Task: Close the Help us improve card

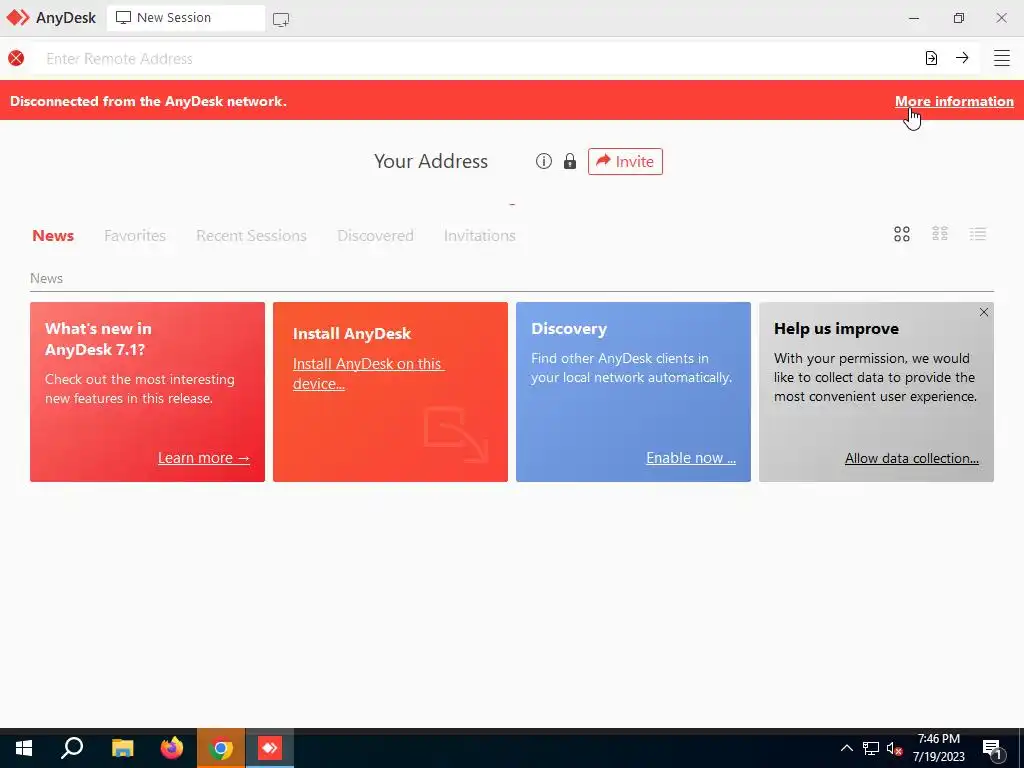Action: click(x=984, y=312)
